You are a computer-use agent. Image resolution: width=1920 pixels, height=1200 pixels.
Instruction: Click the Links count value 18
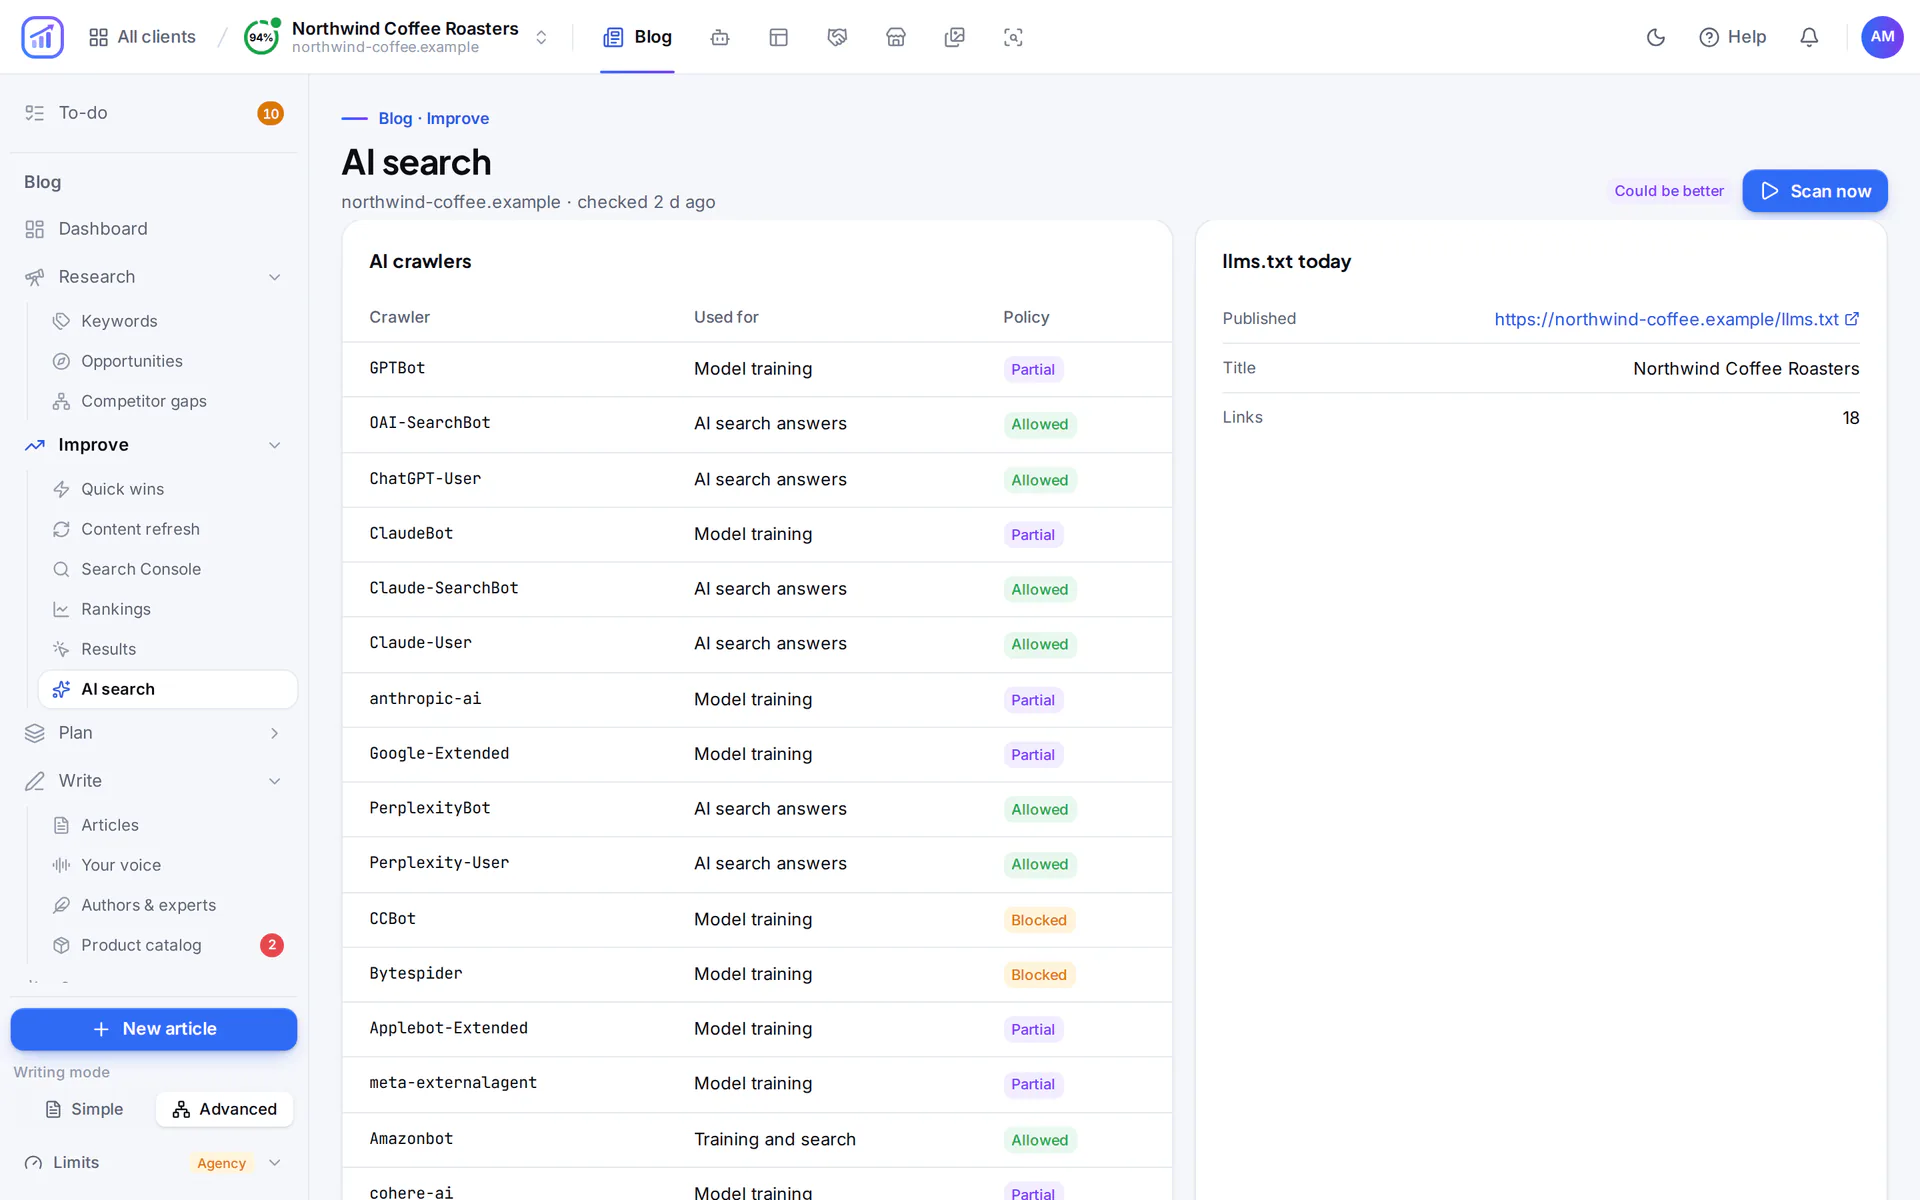pos(1851,418)
